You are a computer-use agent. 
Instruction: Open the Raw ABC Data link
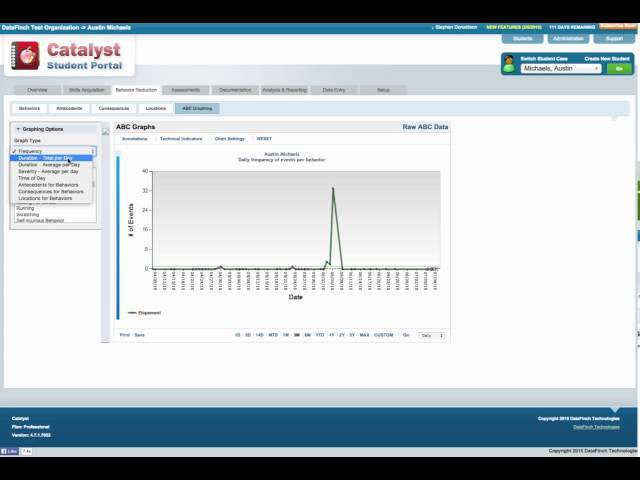tap(425, 127)
